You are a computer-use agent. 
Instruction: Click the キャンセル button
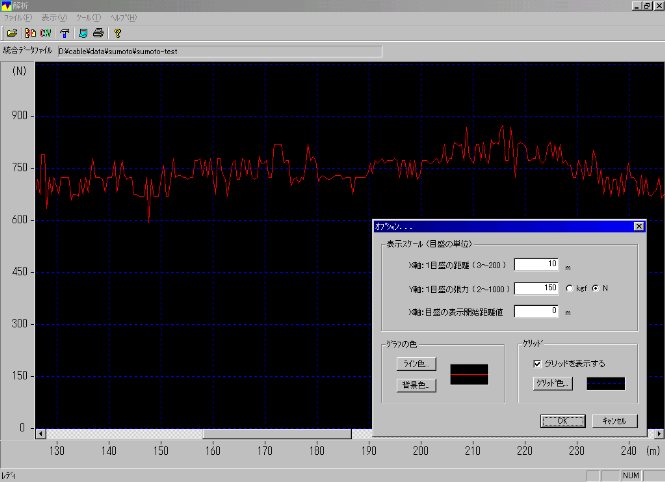tap(615, 421)
